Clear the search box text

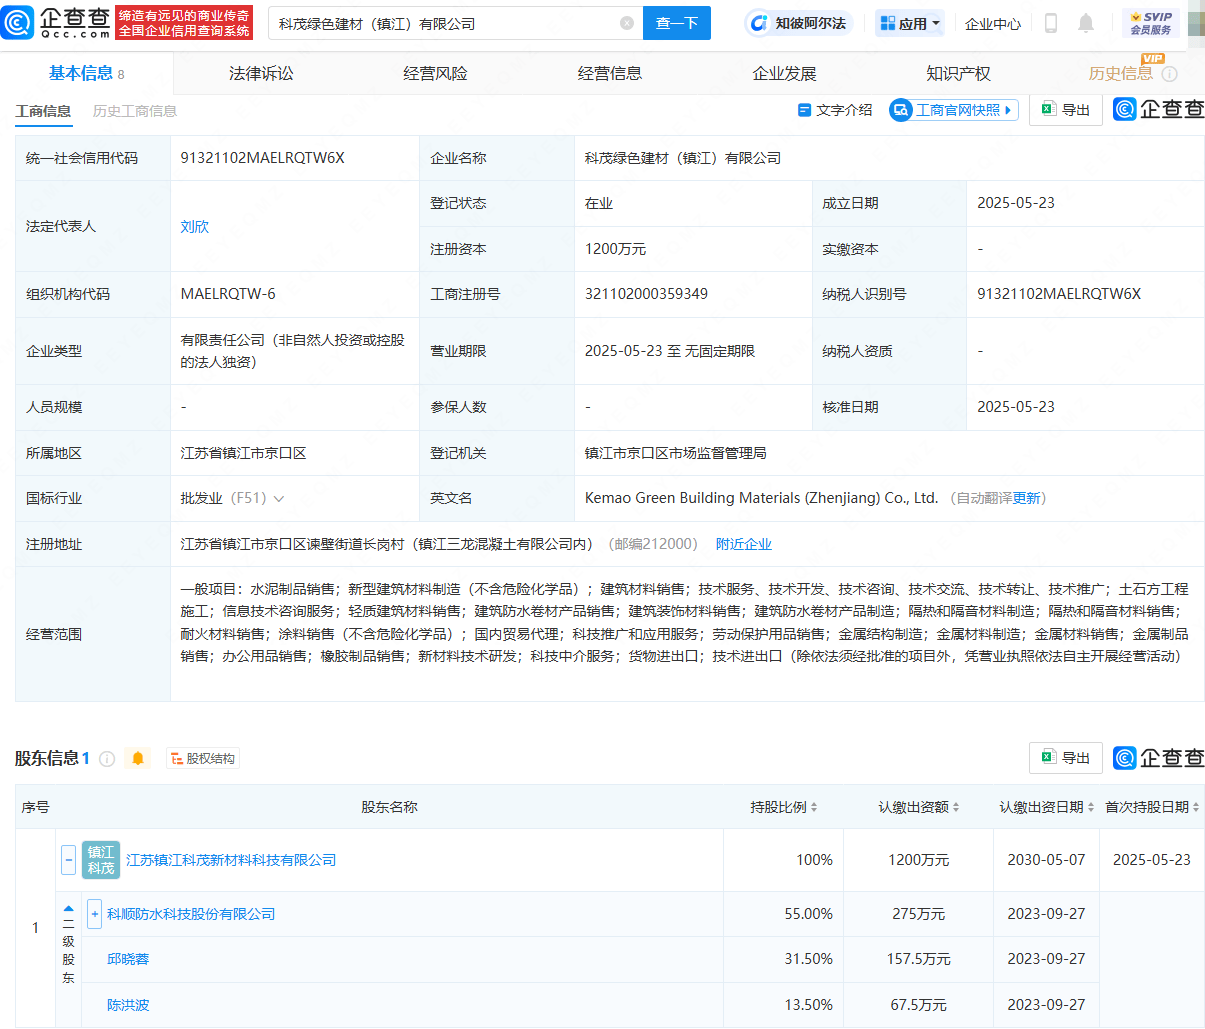[x=627, y=23]
